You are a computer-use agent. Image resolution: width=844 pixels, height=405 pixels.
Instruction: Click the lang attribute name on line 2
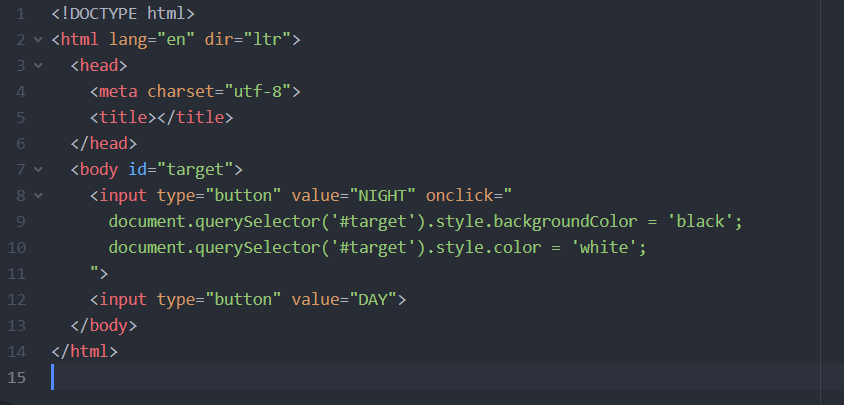tap(128, 39)
